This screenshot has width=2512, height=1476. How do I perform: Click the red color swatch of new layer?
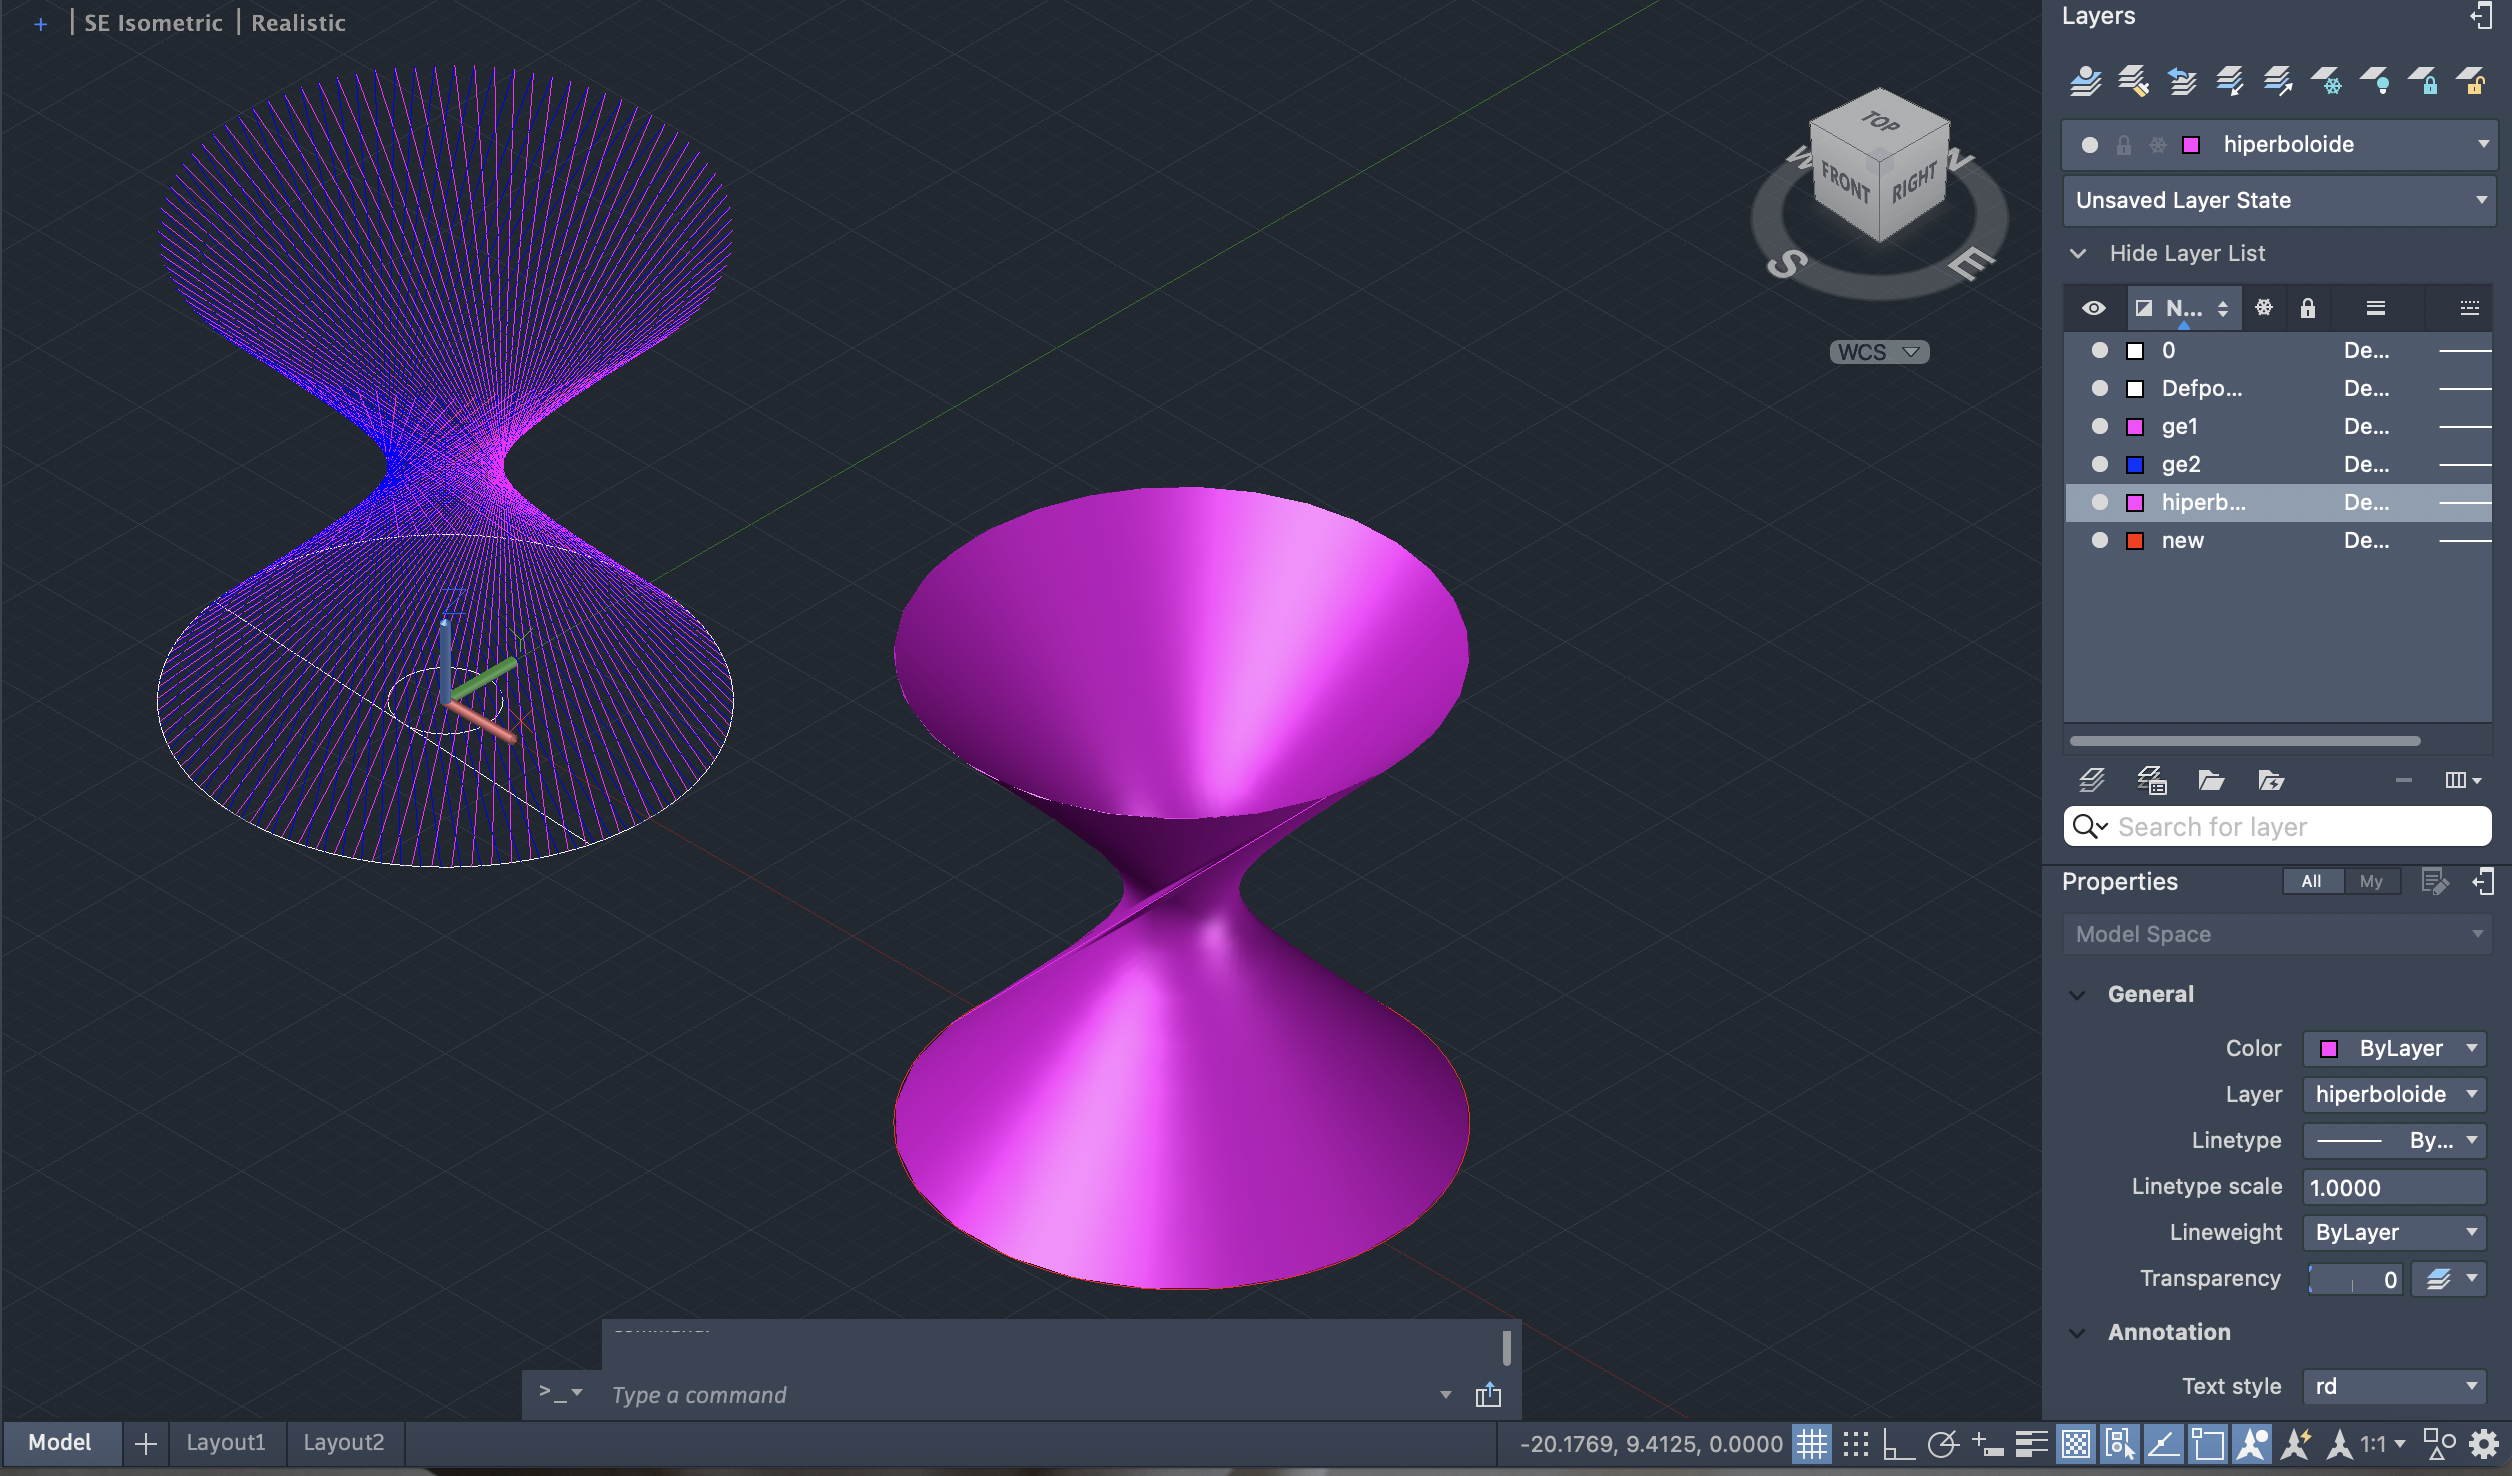tap(2135, 540)
